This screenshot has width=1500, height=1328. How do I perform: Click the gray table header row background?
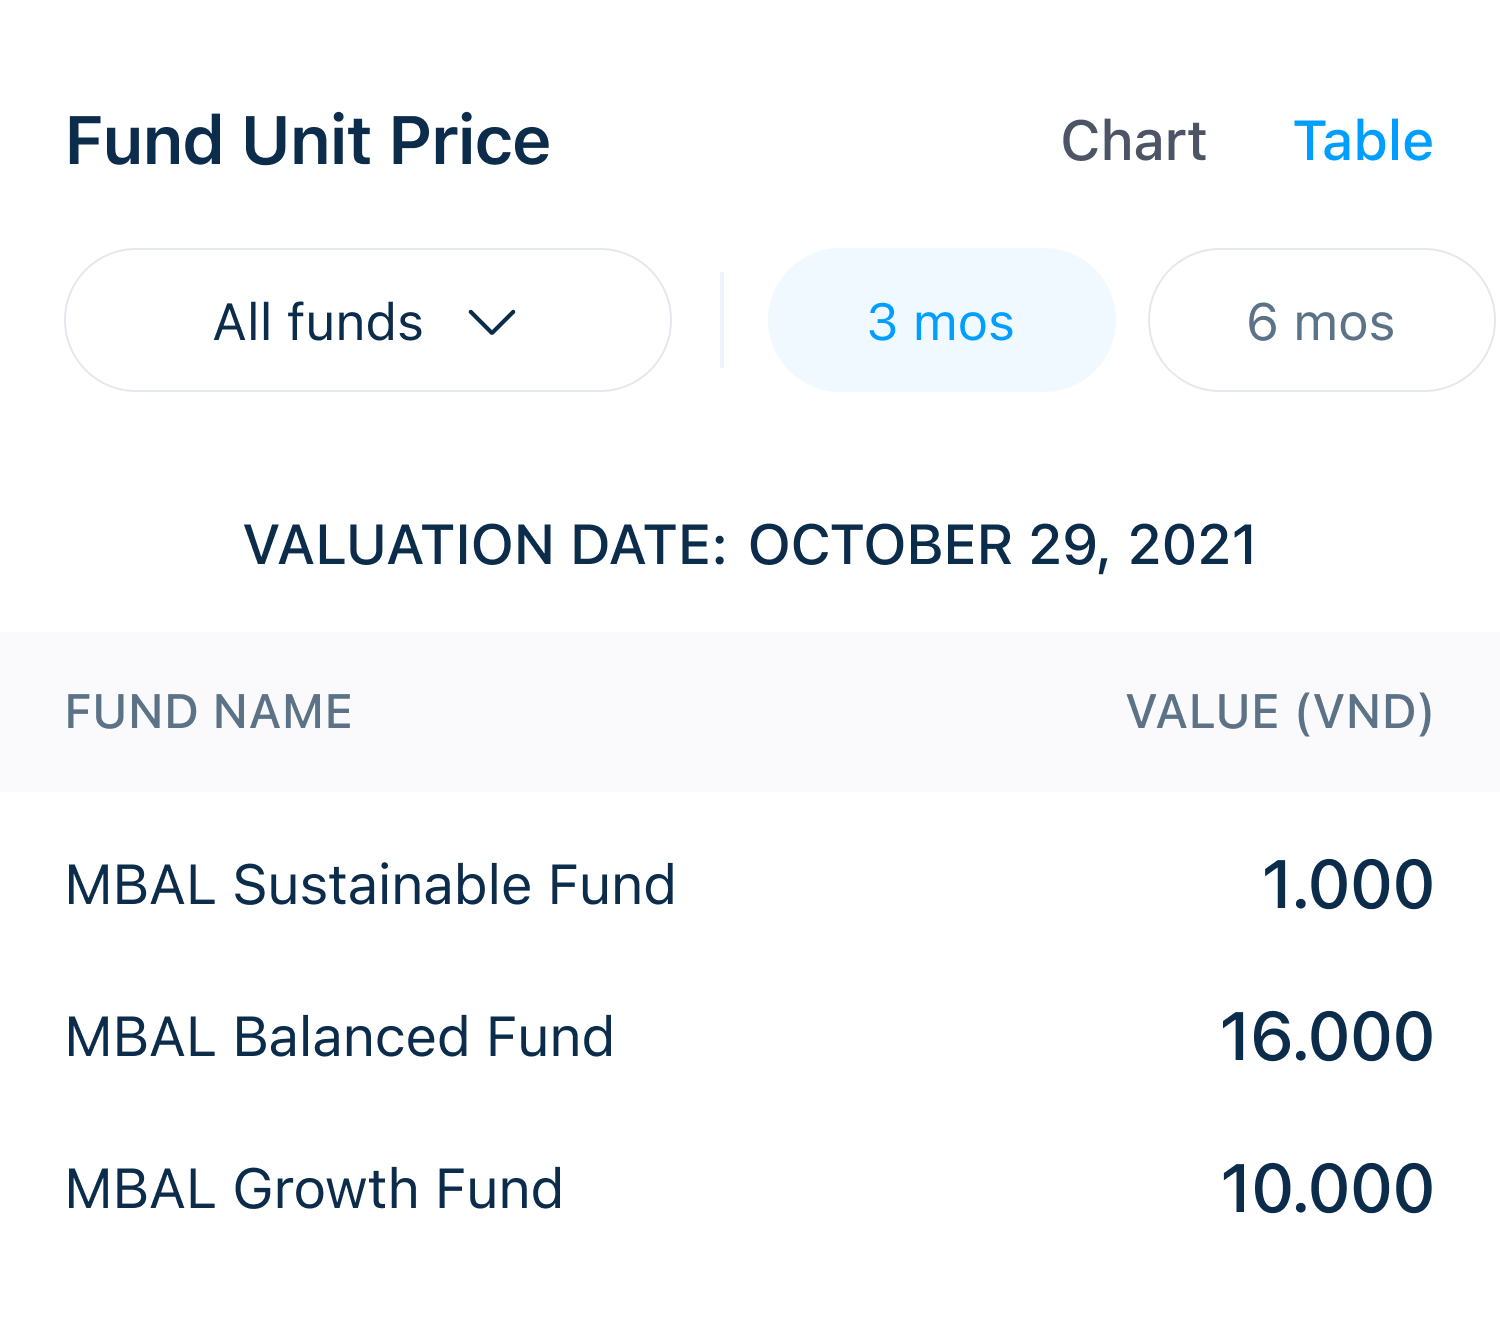click(740, 712)
